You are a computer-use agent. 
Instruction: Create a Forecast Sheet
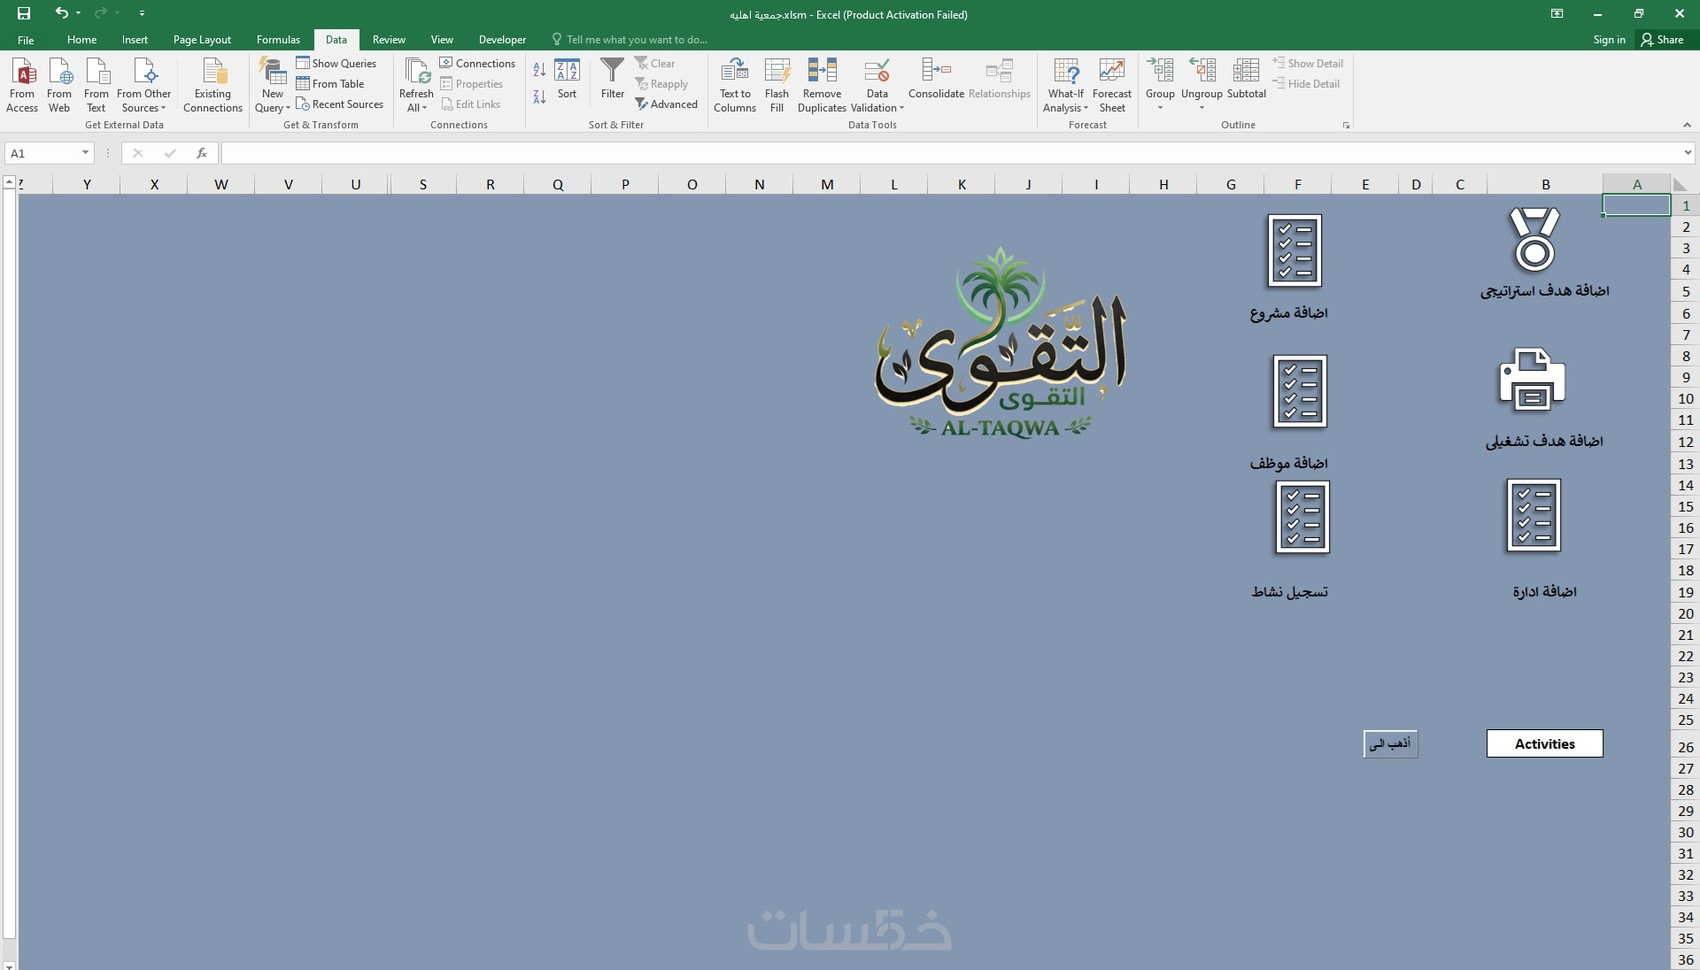[1112, 85]
